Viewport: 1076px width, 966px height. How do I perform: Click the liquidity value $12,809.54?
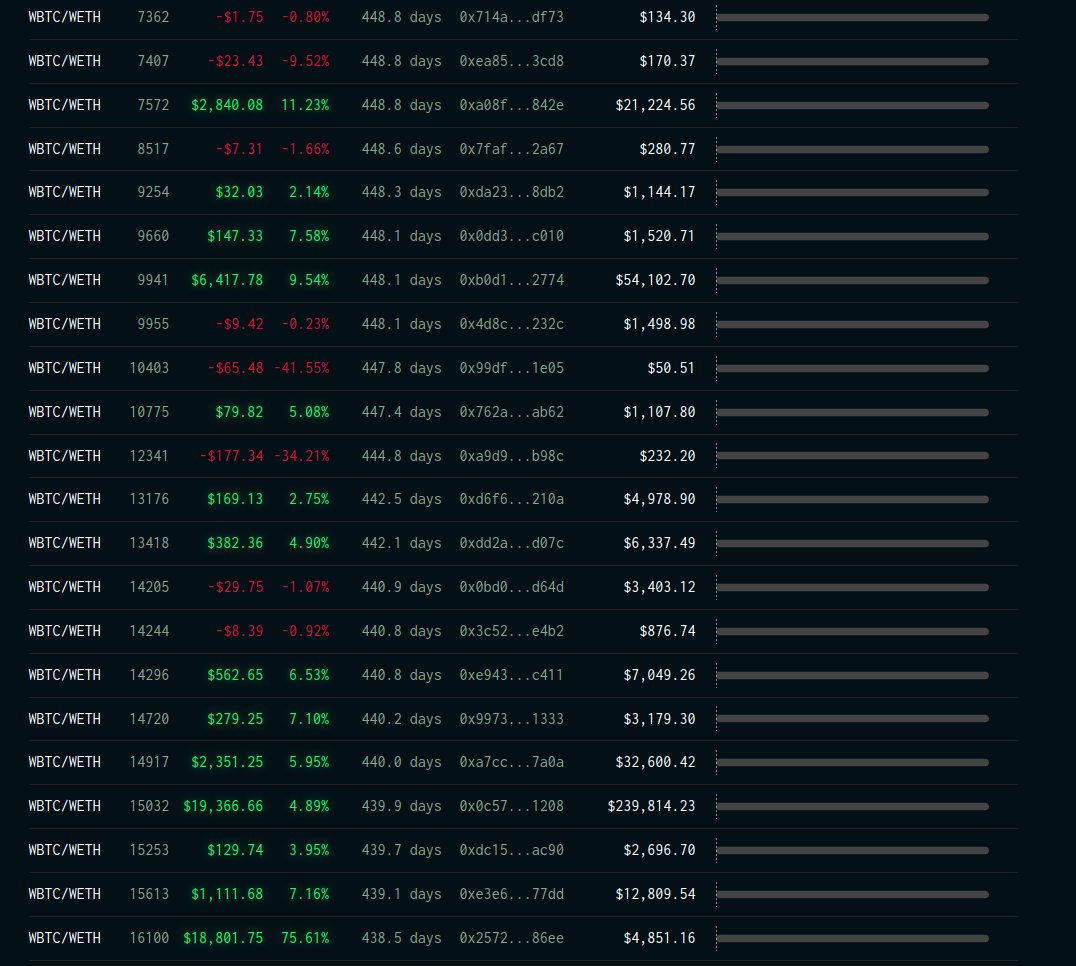(655, 894)
